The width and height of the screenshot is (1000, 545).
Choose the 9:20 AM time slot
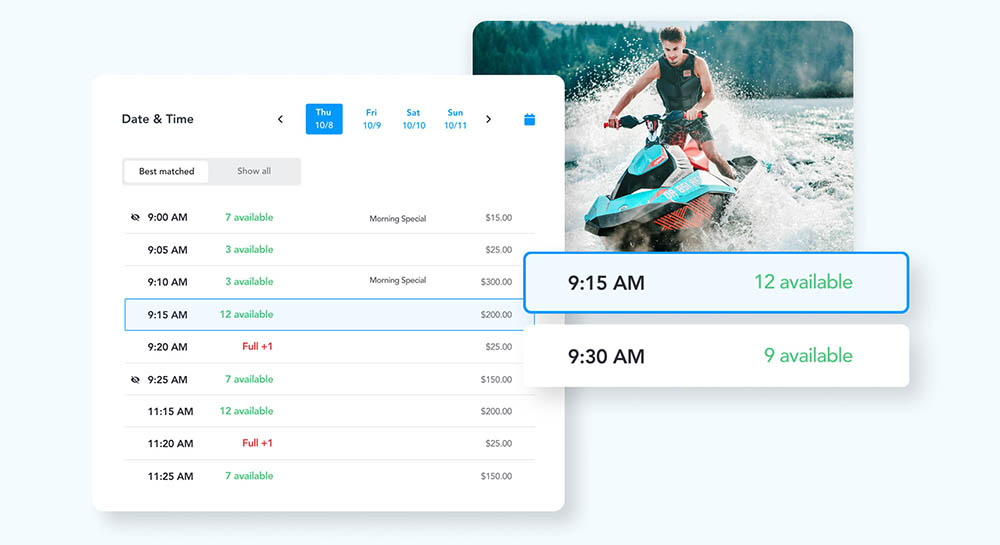coord(330,347)
